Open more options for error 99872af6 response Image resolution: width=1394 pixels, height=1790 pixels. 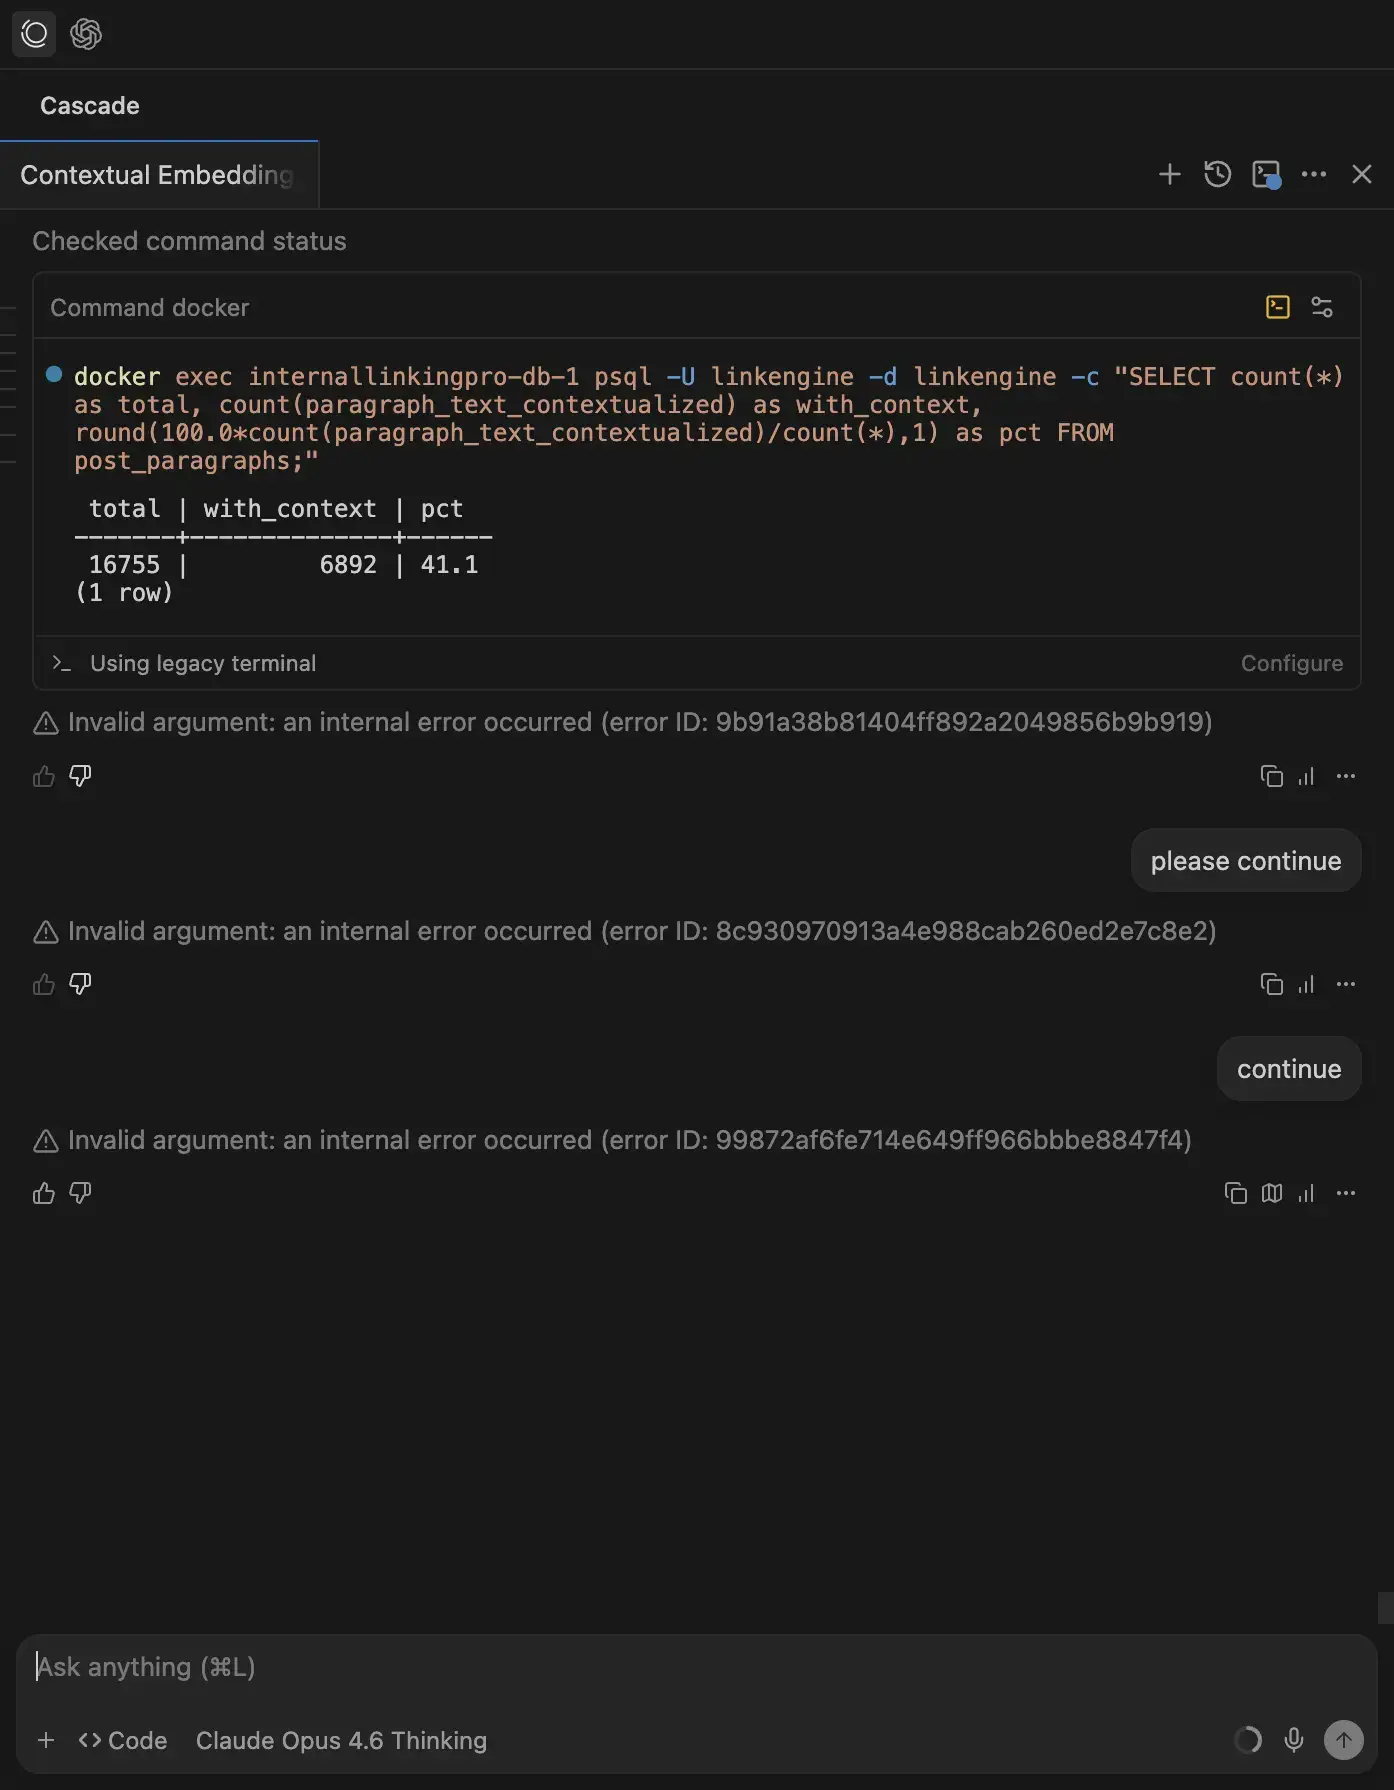(1346, 1193)
